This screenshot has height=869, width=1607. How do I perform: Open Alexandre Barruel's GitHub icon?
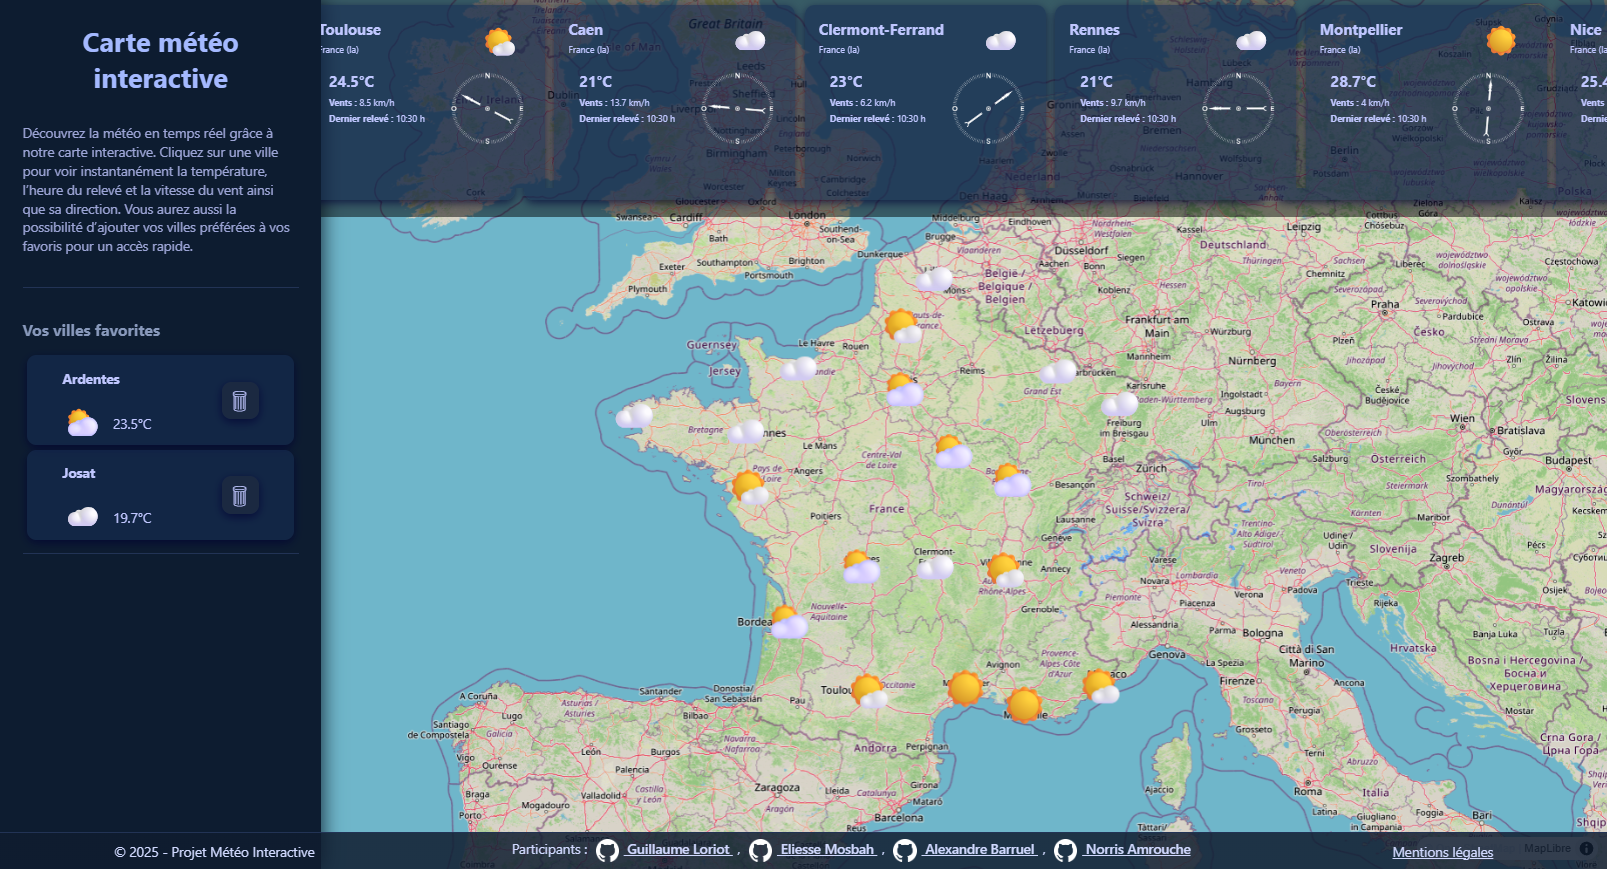[905, 850]
